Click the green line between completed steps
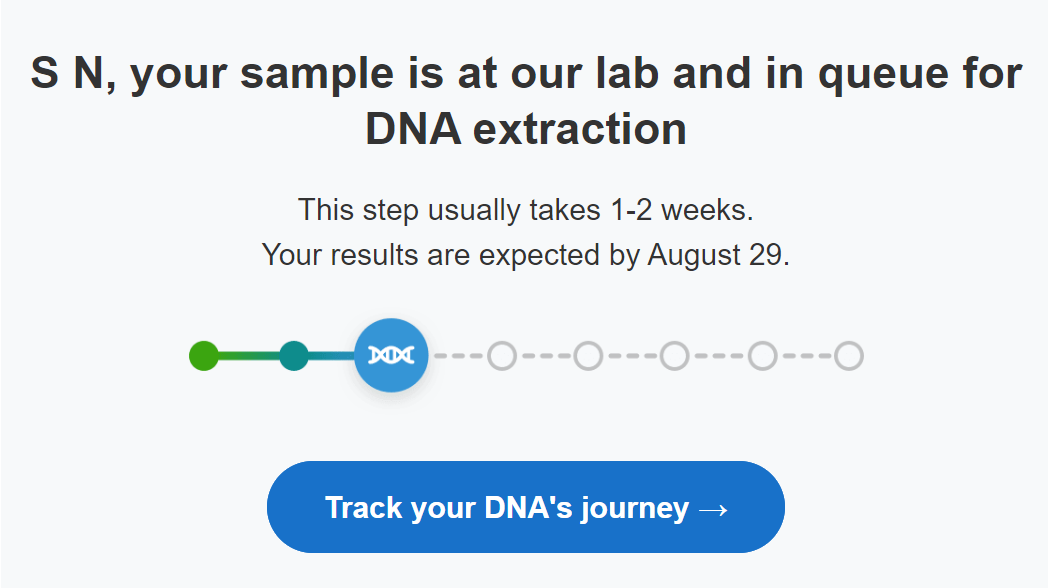Screen dimensions: 1048x588 (249, 356)
